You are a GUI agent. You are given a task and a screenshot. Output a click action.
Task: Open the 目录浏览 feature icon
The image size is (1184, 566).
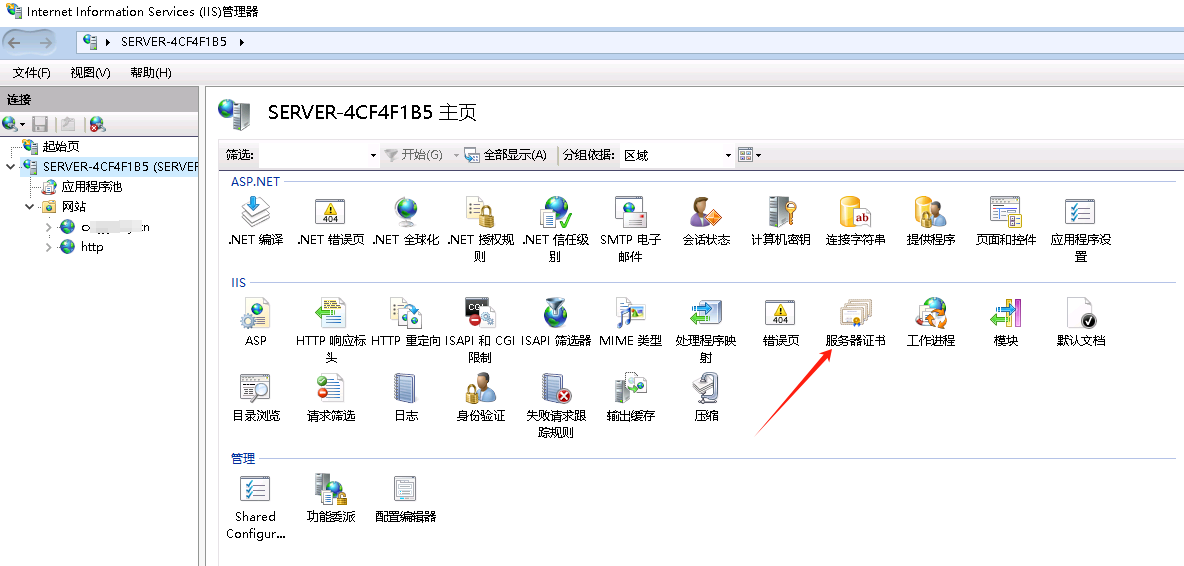(255, 388)
